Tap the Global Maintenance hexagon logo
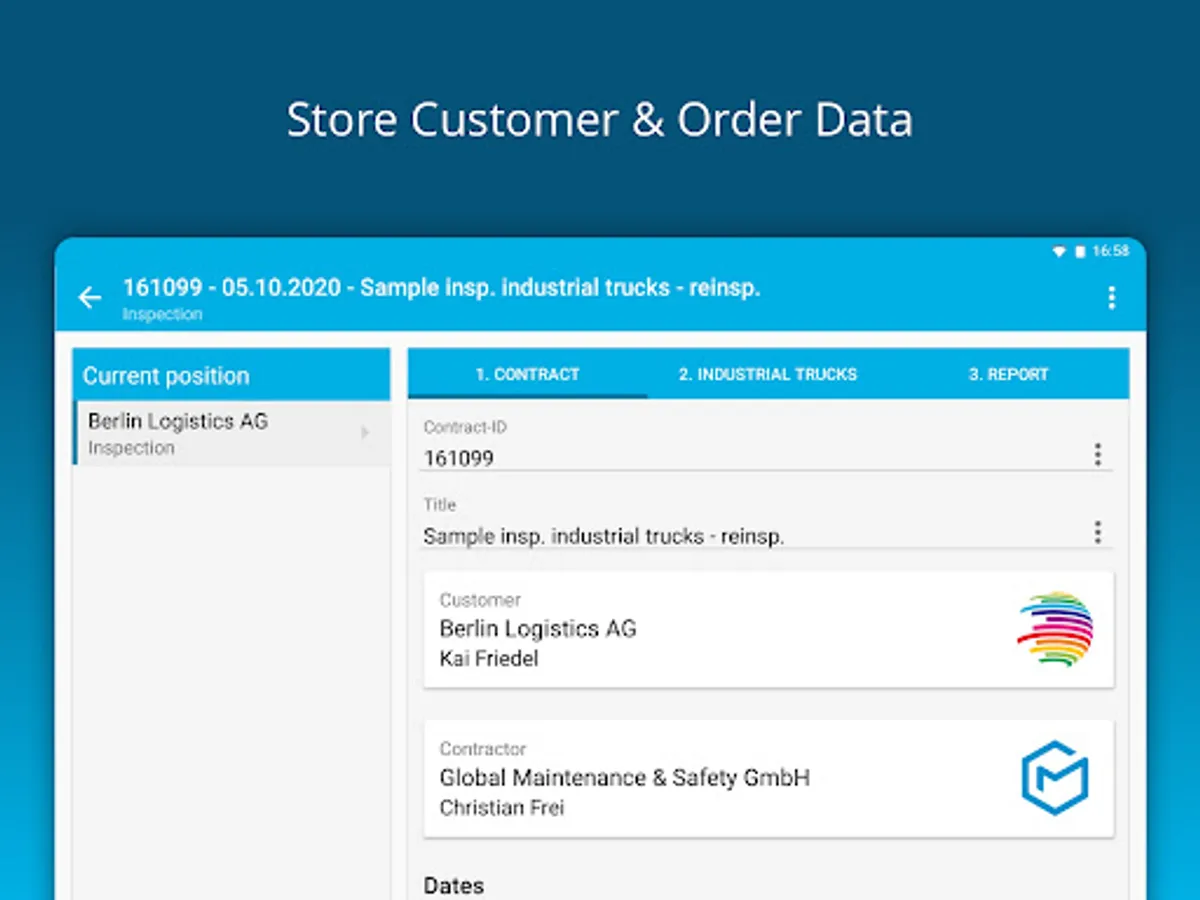This screenshot has width=1200, height=900. pyautogui.click(x=1055, y=778)
